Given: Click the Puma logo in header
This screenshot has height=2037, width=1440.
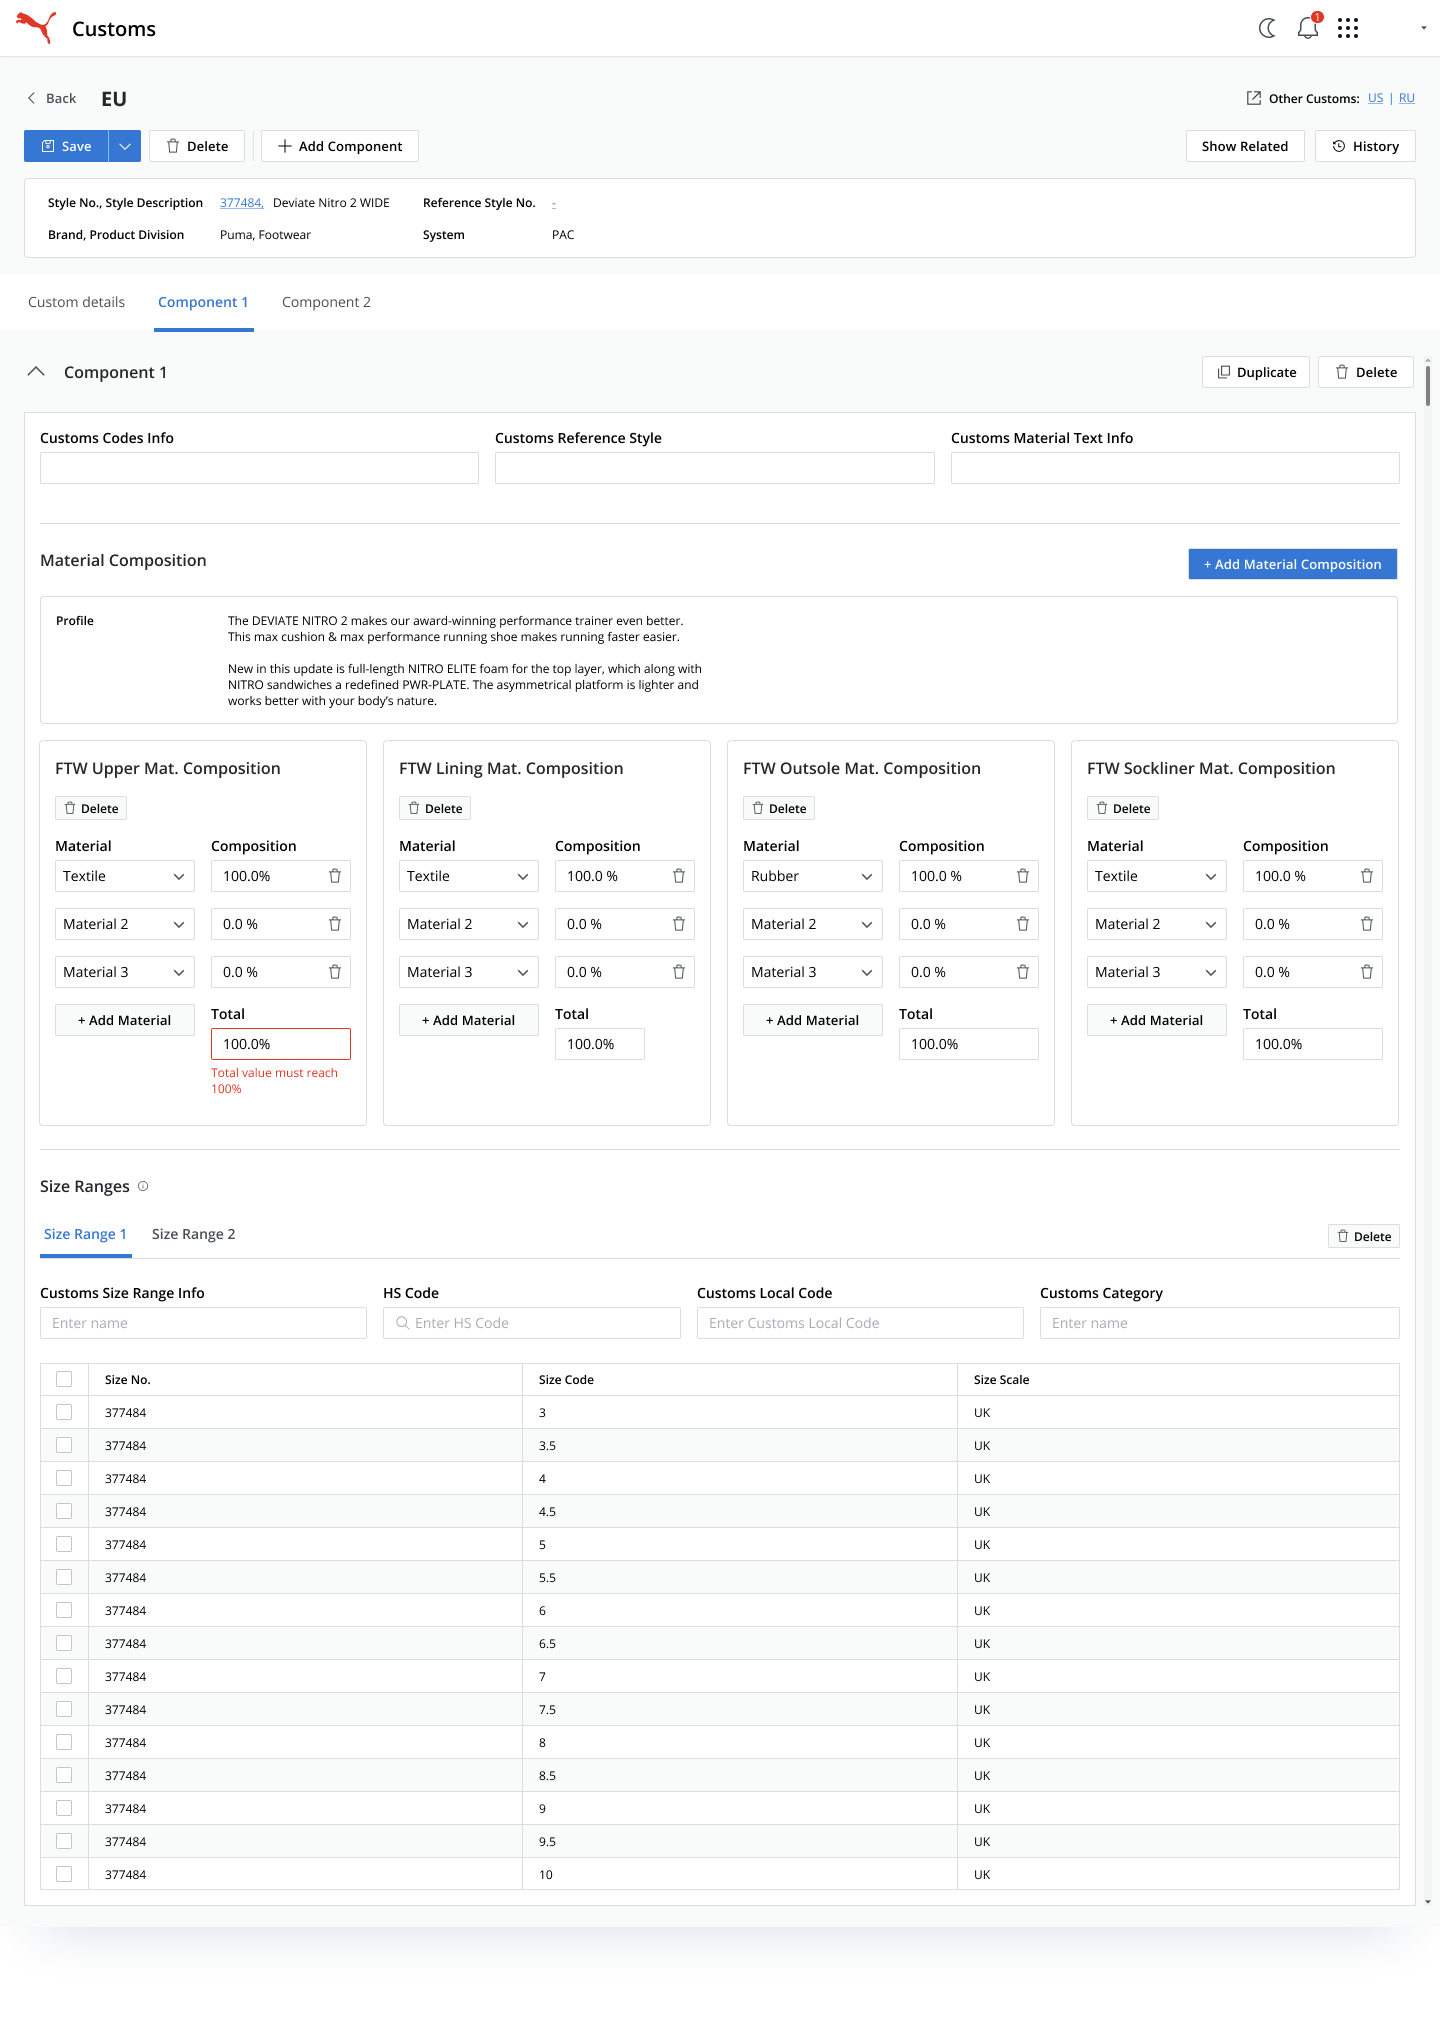Looking at the screenshot, I should click(x=36, y=28).
